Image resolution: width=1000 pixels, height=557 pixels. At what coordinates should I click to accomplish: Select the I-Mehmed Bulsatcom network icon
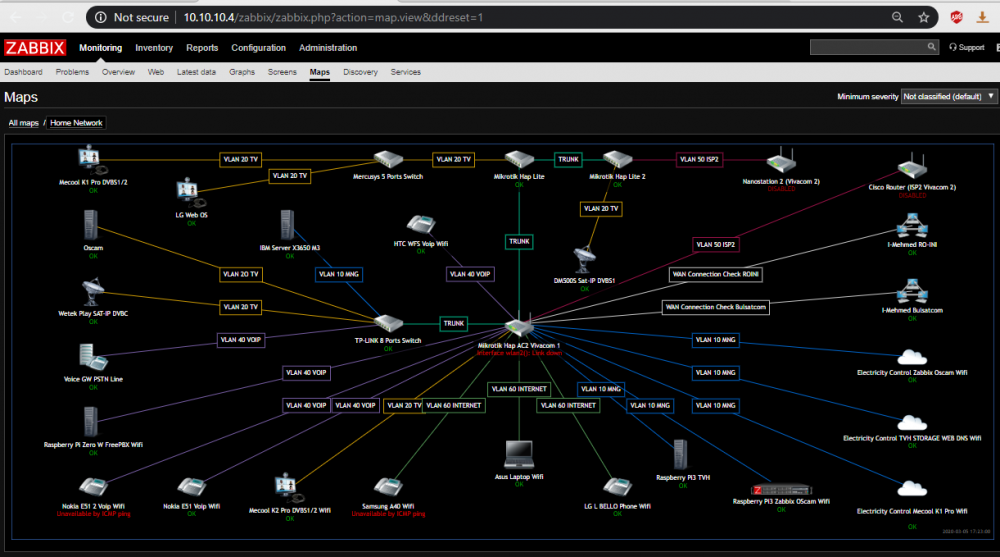pos(912,292)
